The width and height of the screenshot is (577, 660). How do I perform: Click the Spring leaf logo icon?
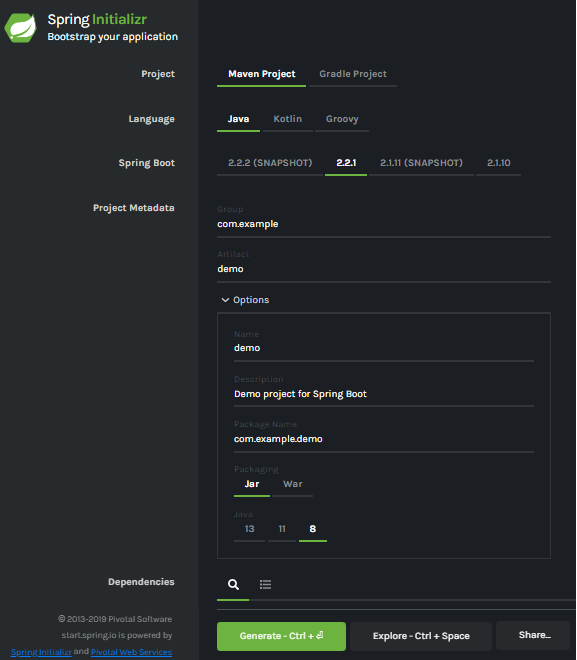point(20,28)
